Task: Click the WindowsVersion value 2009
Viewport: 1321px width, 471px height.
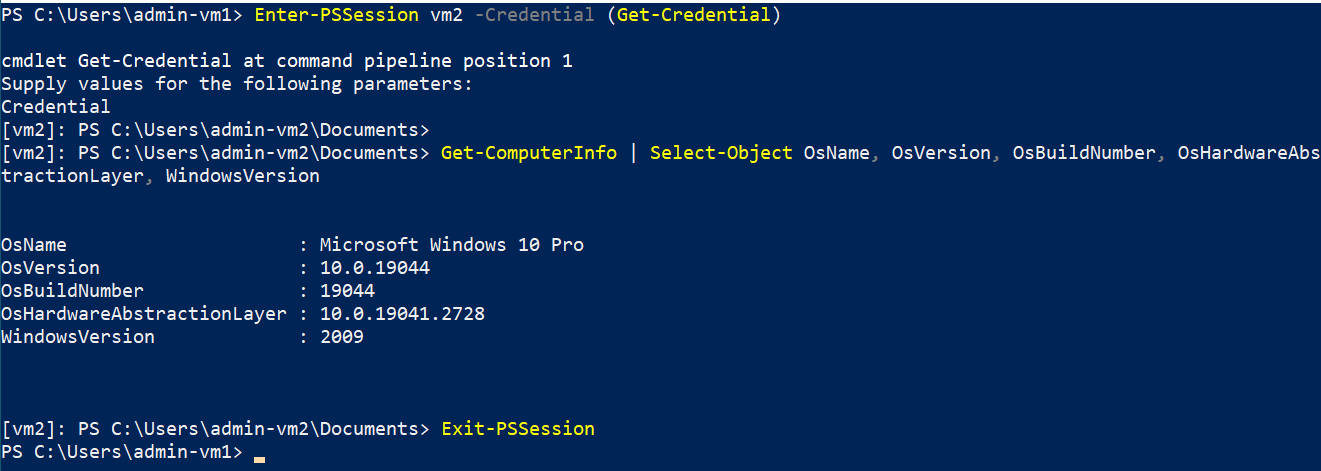Action: pos(342,337)
